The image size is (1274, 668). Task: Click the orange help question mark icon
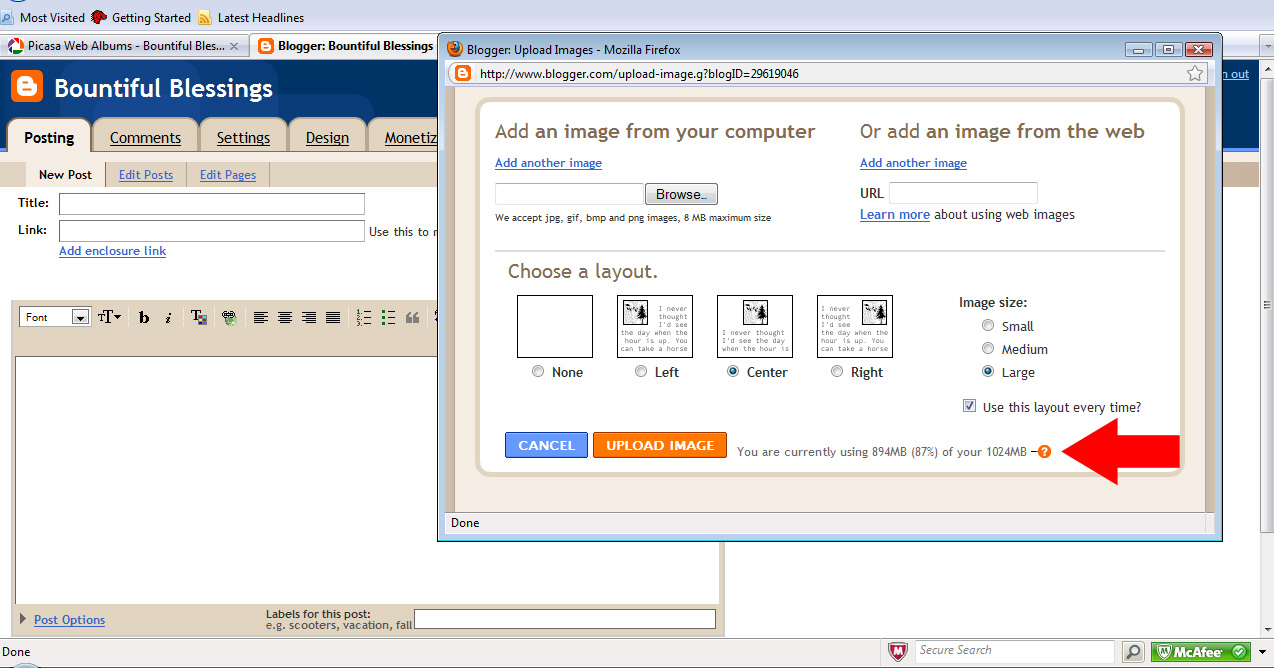(1044, 451)
